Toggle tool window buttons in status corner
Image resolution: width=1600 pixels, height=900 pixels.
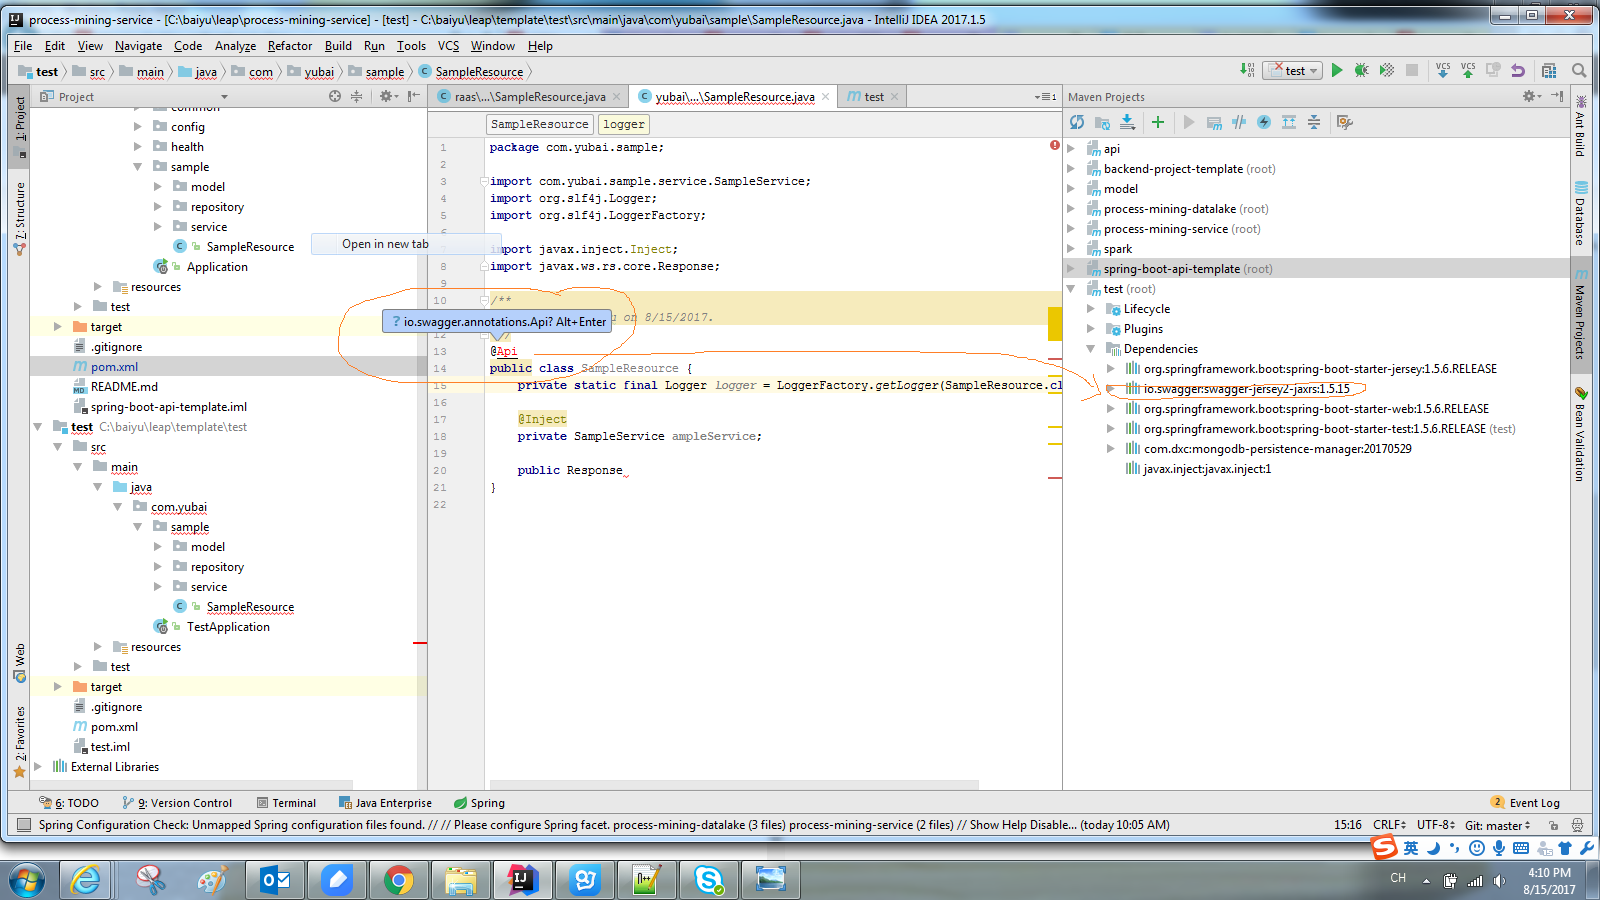[x=23, y=825]
